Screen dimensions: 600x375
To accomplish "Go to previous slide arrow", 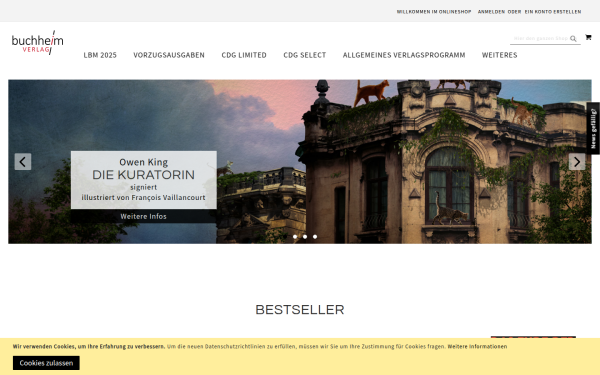I will pyautogui.click(x=23, y=162).
